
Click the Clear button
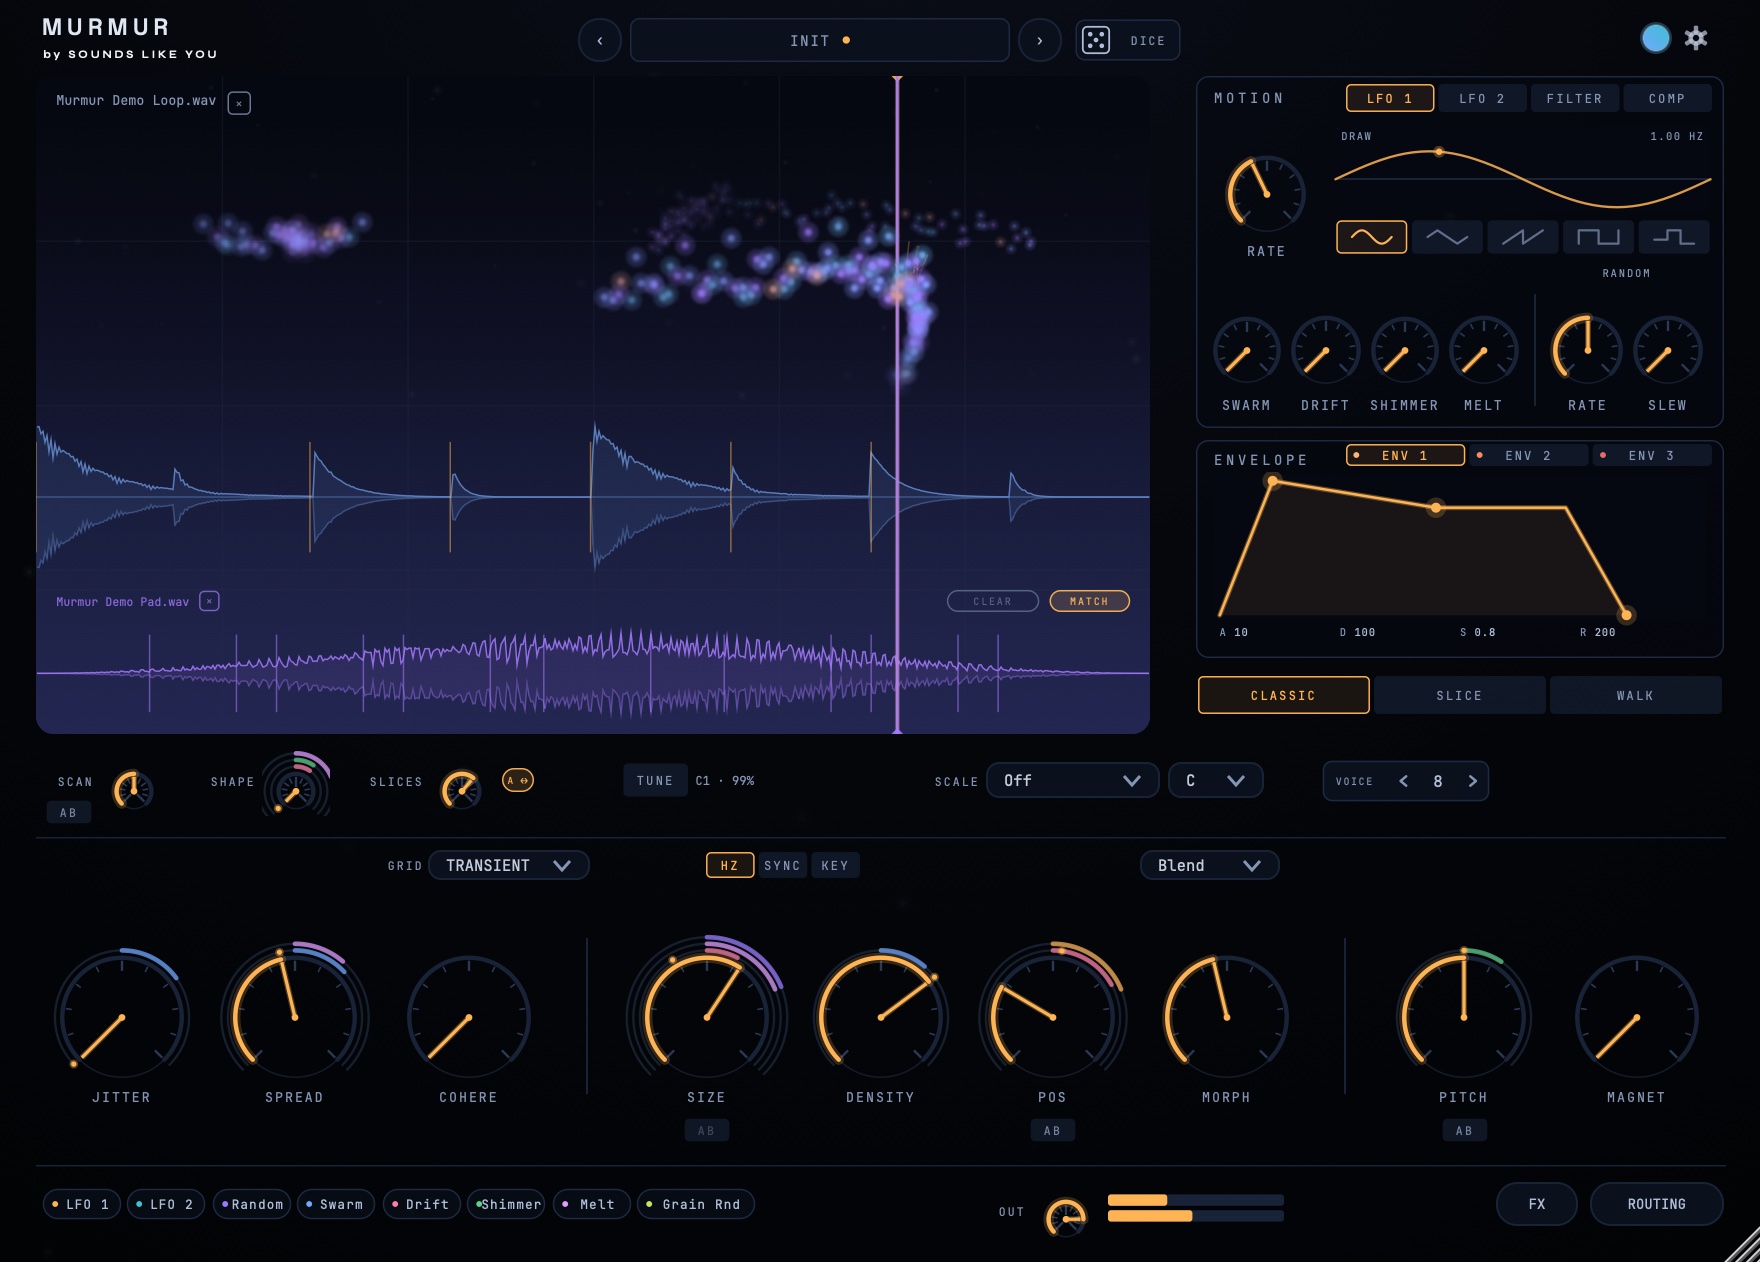992,601
